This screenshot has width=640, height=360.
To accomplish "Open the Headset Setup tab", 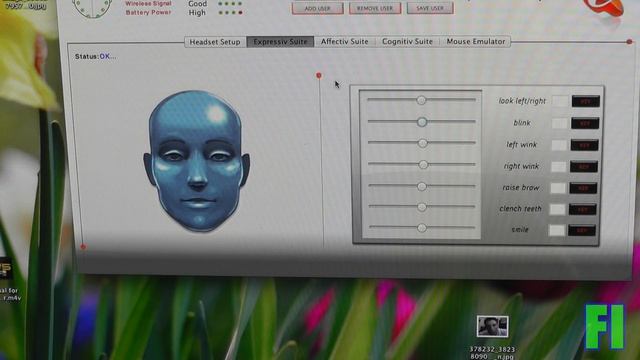I will (215, 42).
